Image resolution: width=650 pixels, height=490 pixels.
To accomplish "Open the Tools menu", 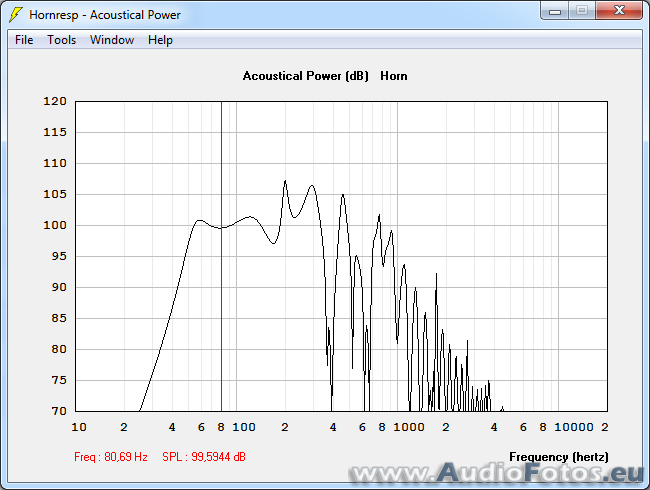I will pyautogui.click(x=61, y=40).
